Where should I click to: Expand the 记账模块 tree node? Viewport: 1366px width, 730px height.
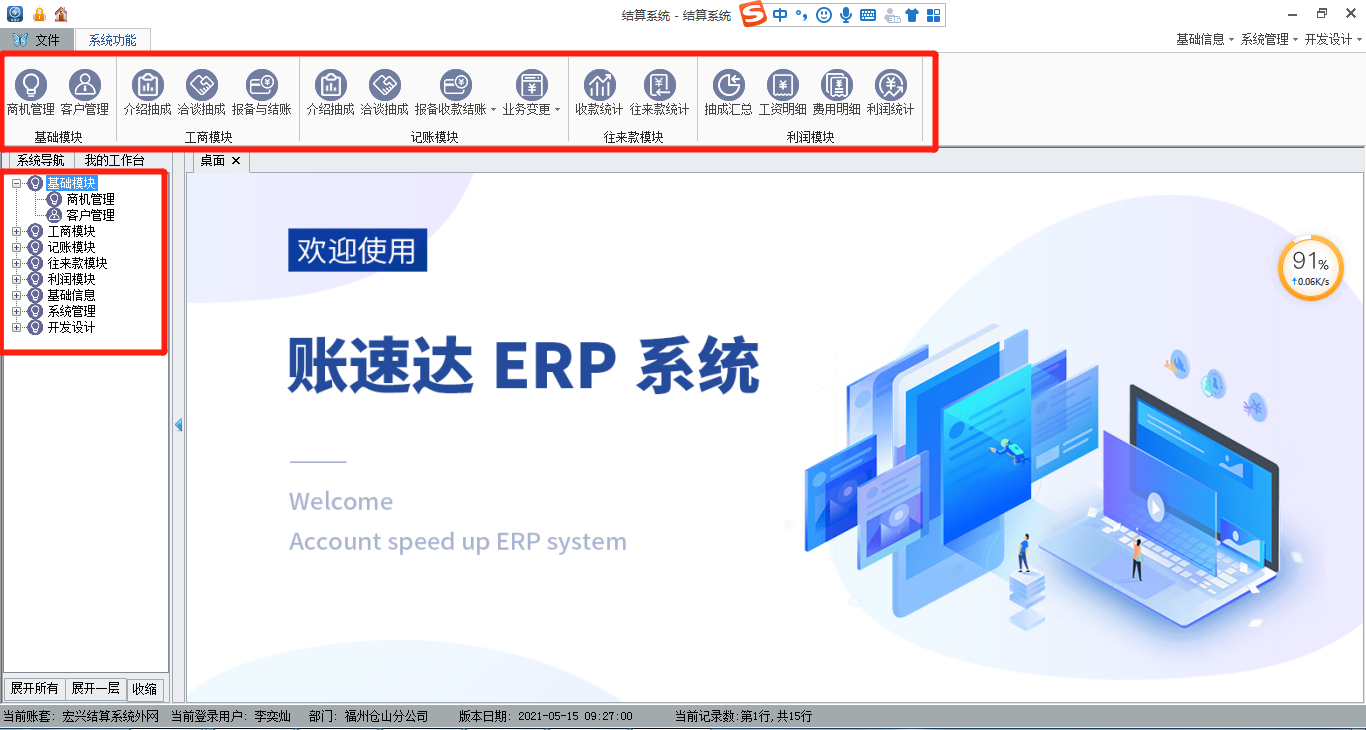pos(16,247)
